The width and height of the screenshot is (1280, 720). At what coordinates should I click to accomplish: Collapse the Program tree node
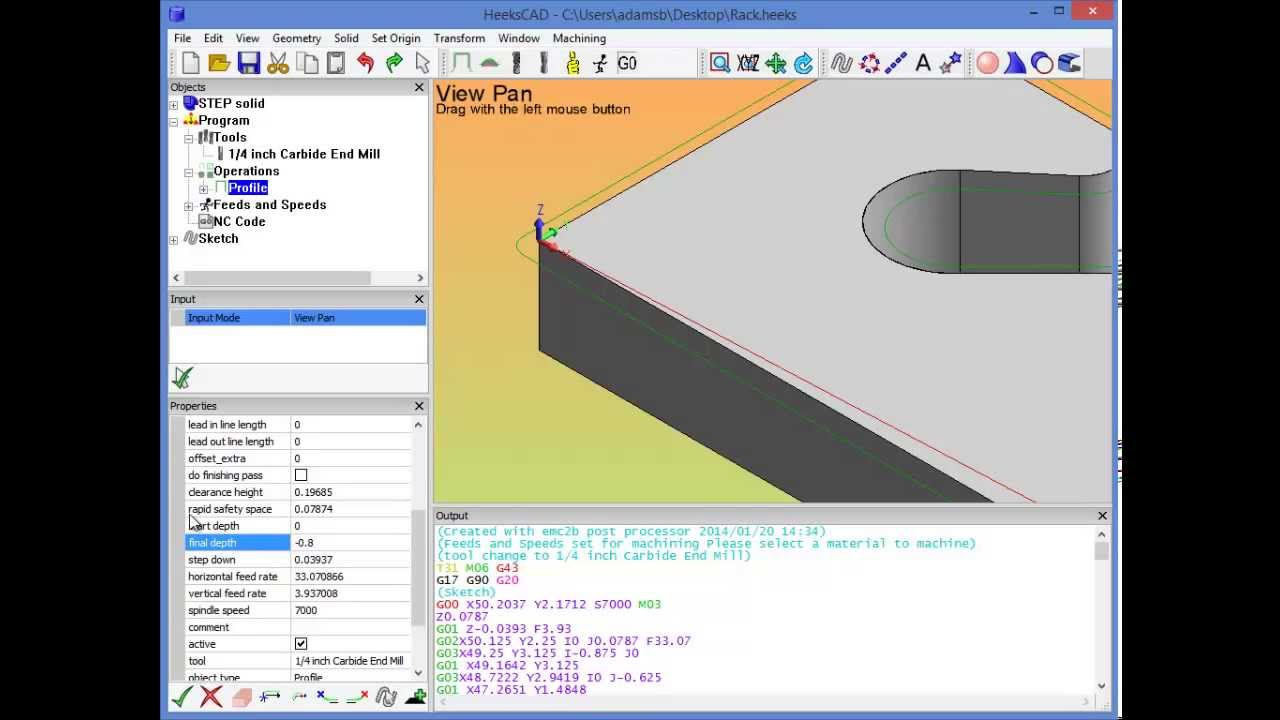174,121
